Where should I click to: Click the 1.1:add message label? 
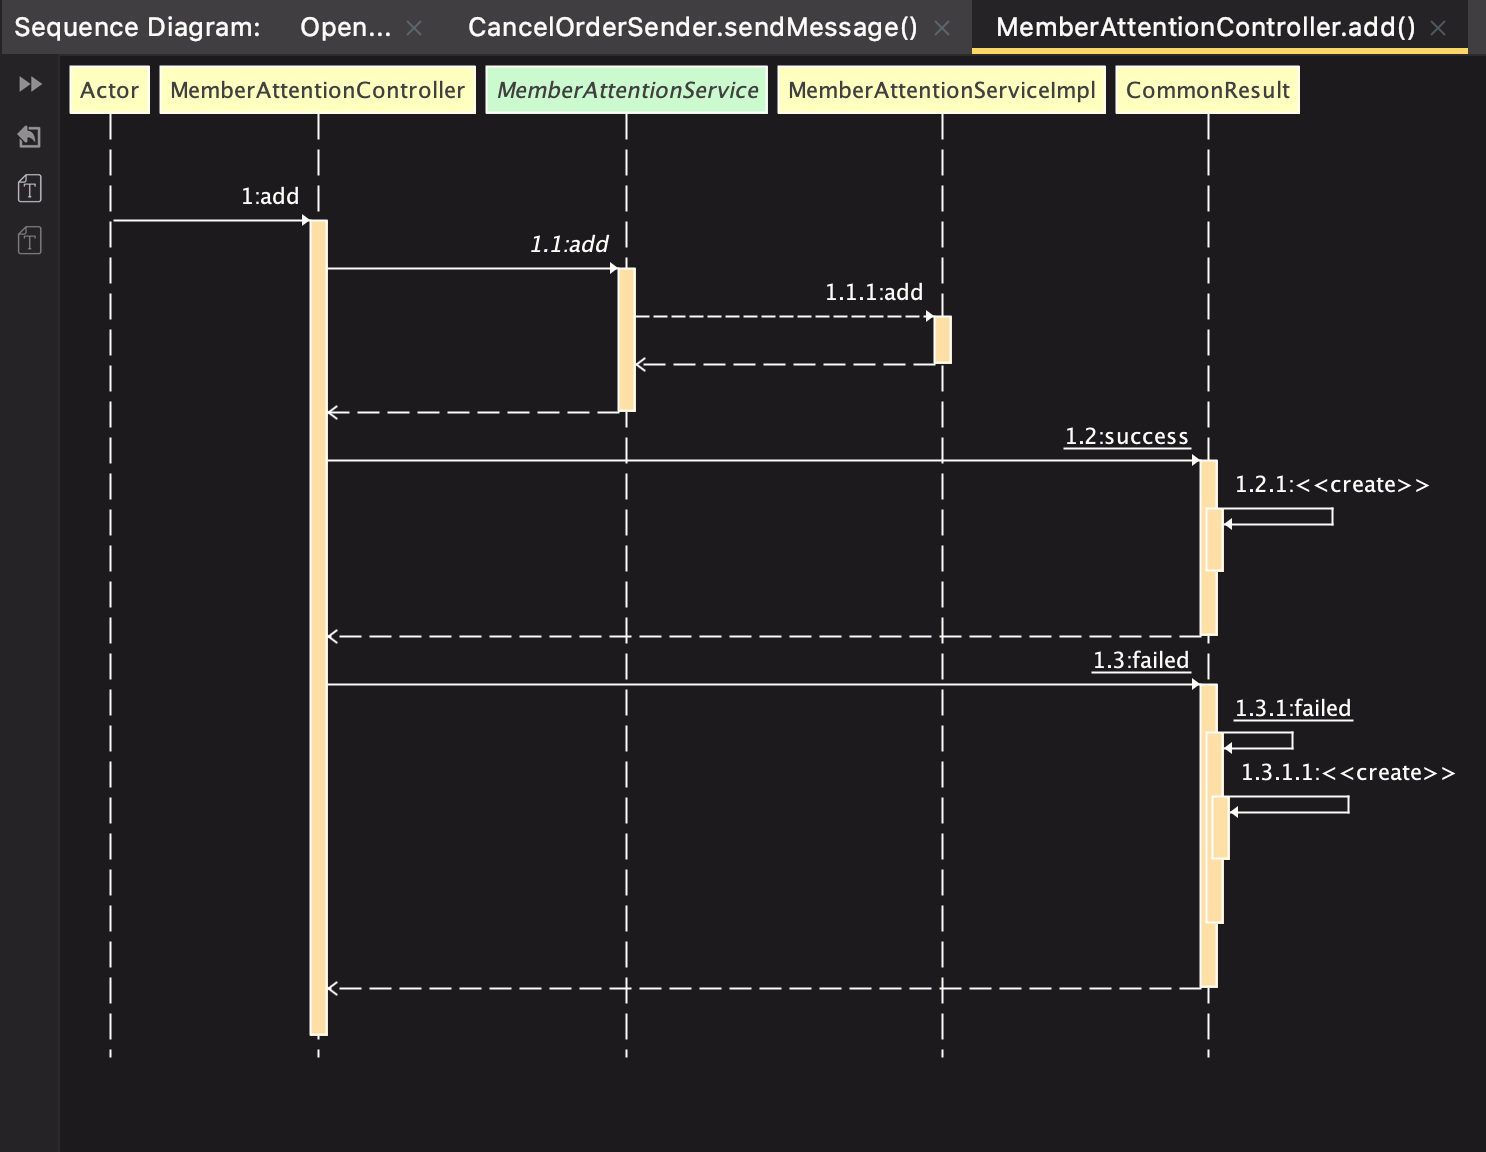[569, 244]
